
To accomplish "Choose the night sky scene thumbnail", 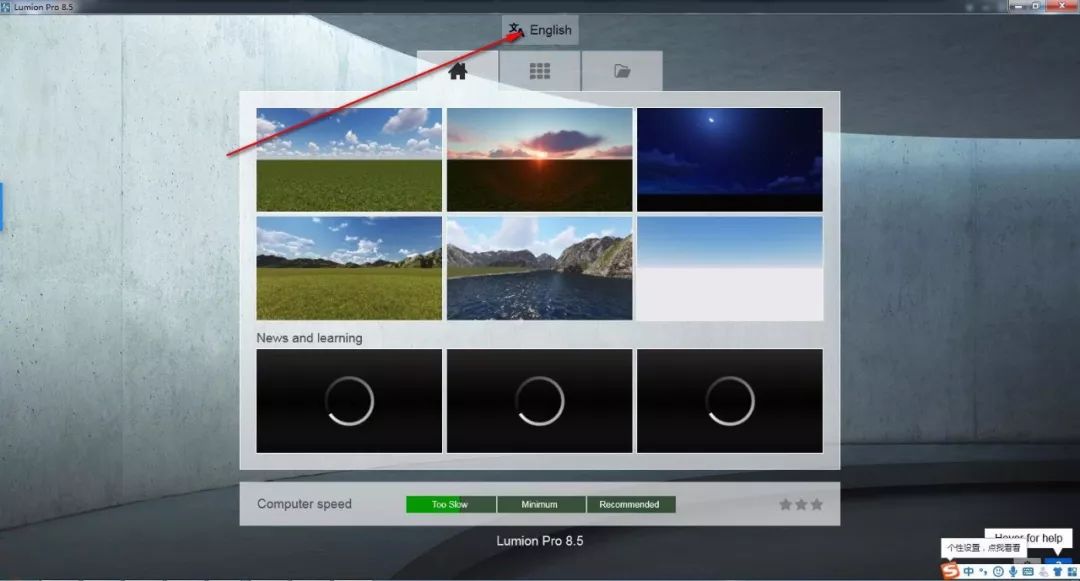I will coord(729,160).
